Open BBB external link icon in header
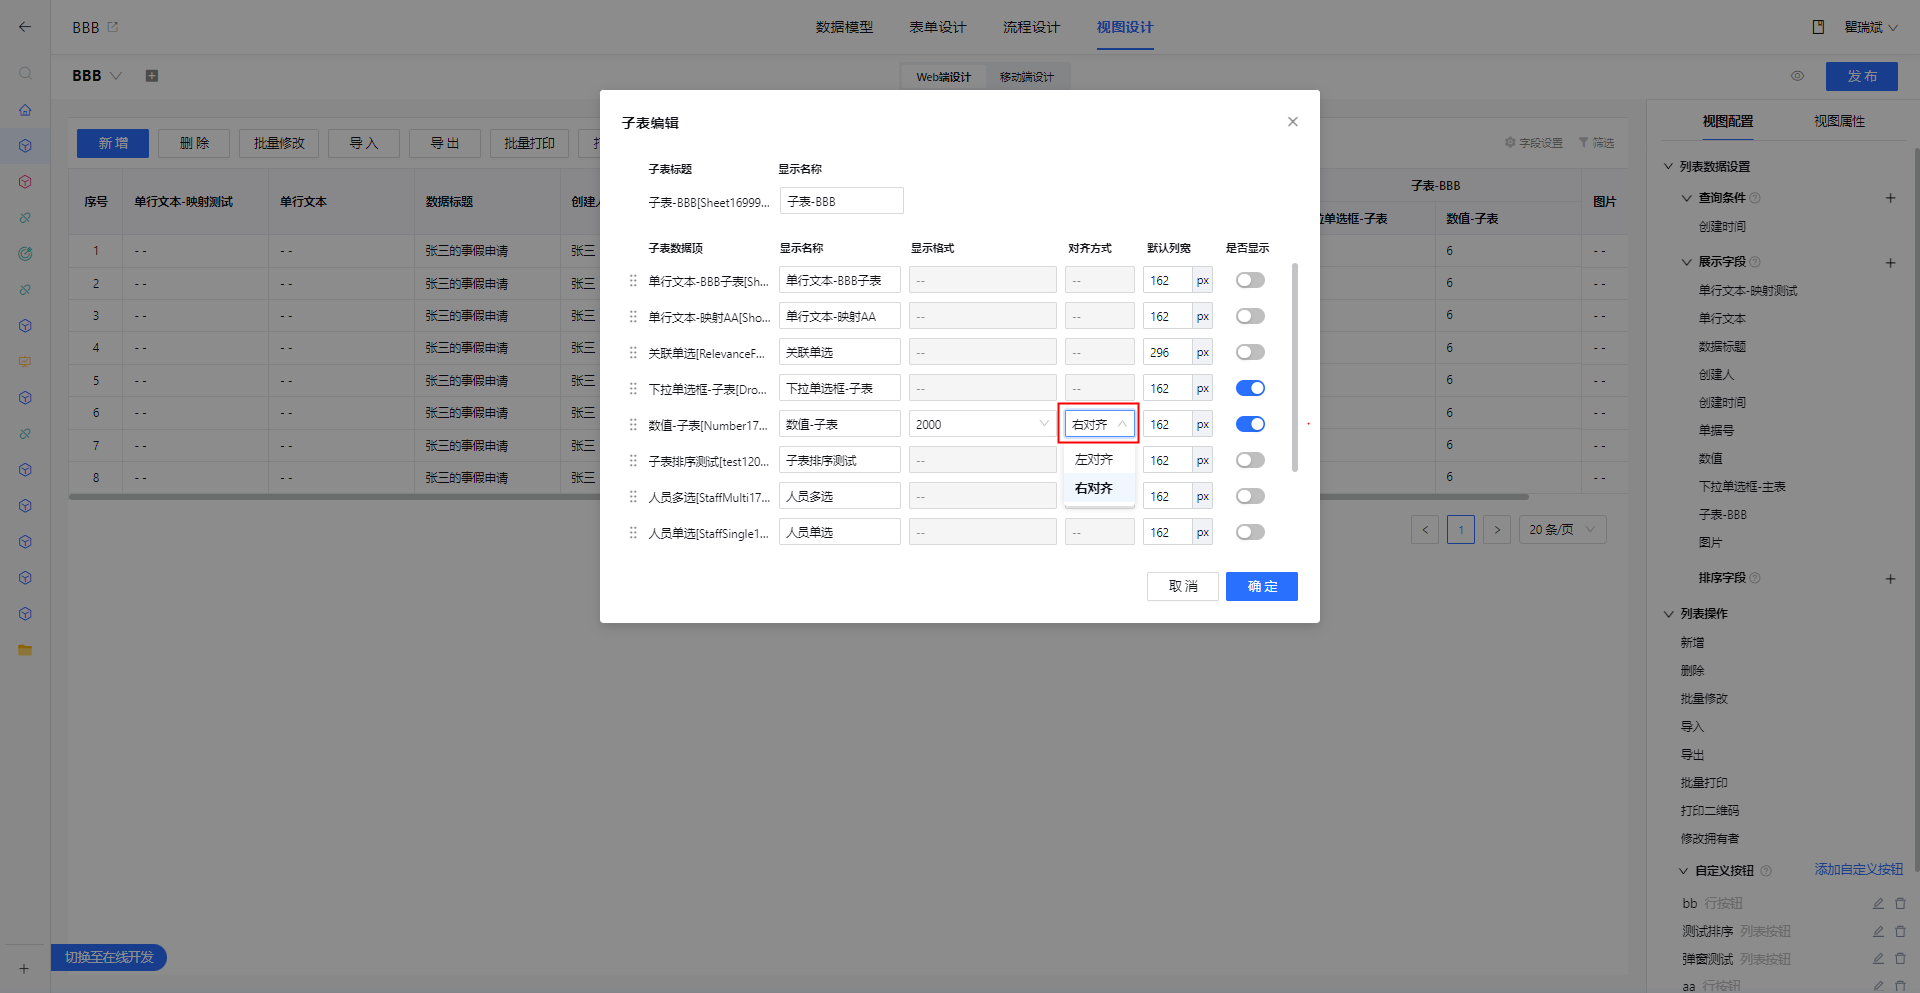The width and height of the screenshot is (1920, 993). pos(113,27)
